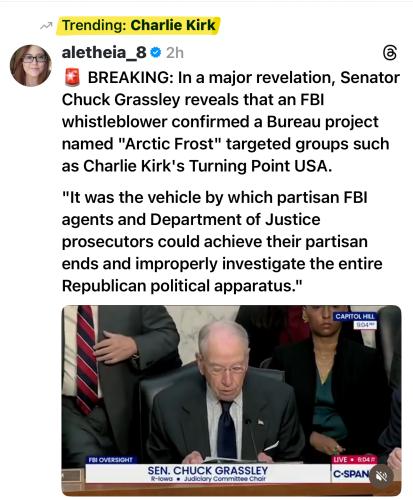Open aletheia_8's profile picture
The width and height of the screenshot is (413, 500).
31,66
